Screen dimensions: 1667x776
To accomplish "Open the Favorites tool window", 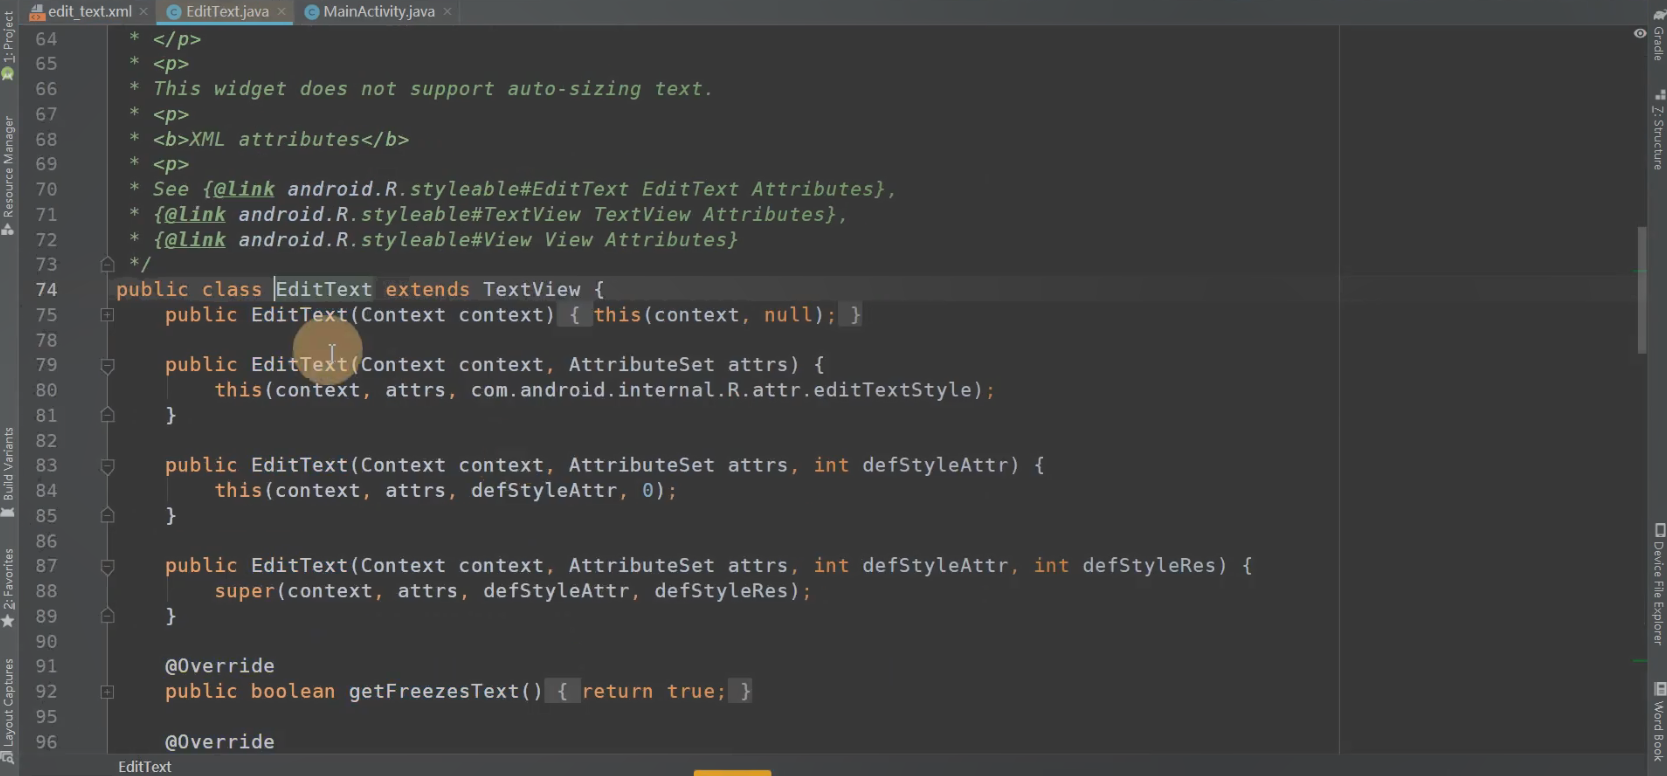I will pos(8,588).
